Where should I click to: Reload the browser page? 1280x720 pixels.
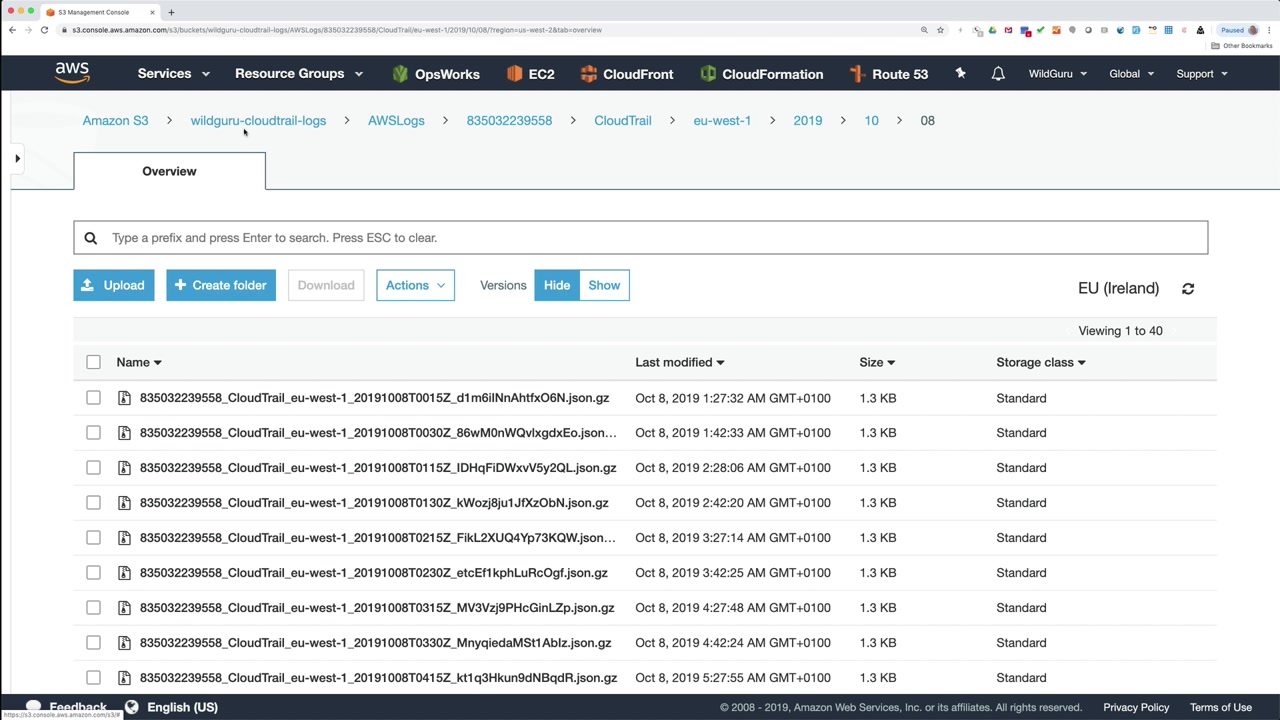pyautogui.click(x=44, y=30)
